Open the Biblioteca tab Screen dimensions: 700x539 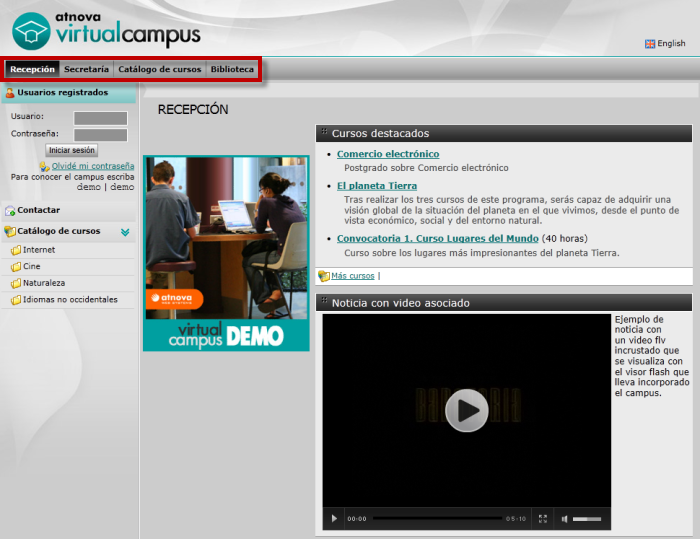[x=232, y=69]
